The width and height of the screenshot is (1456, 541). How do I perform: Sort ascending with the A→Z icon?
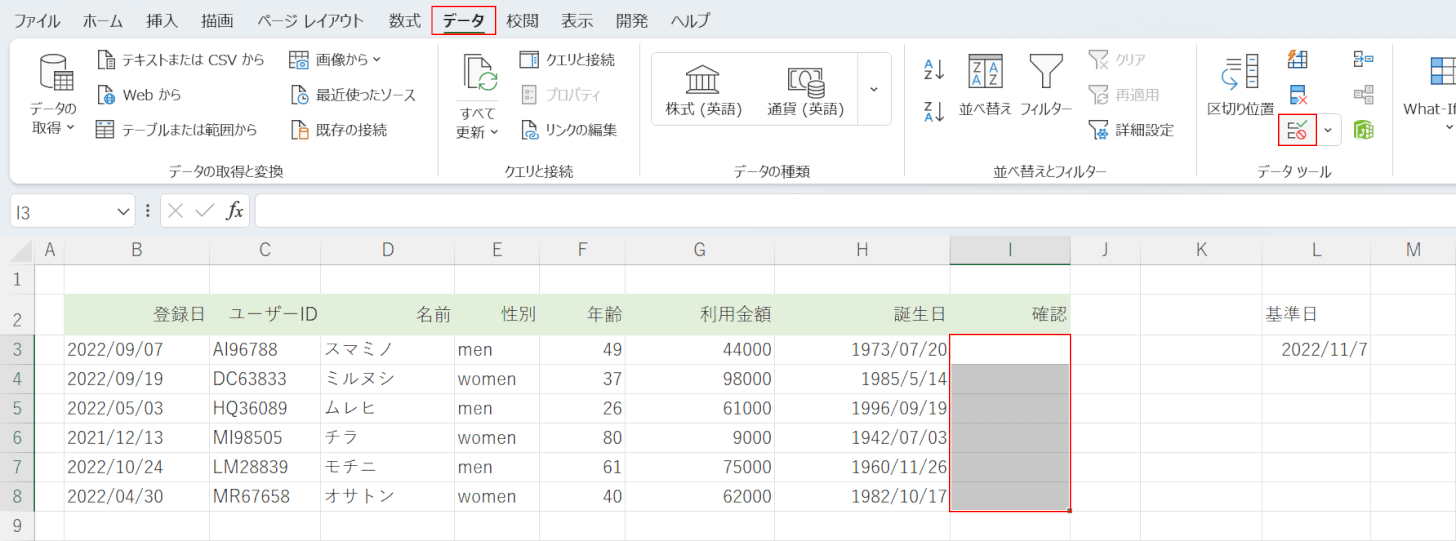tap(933, 69)
